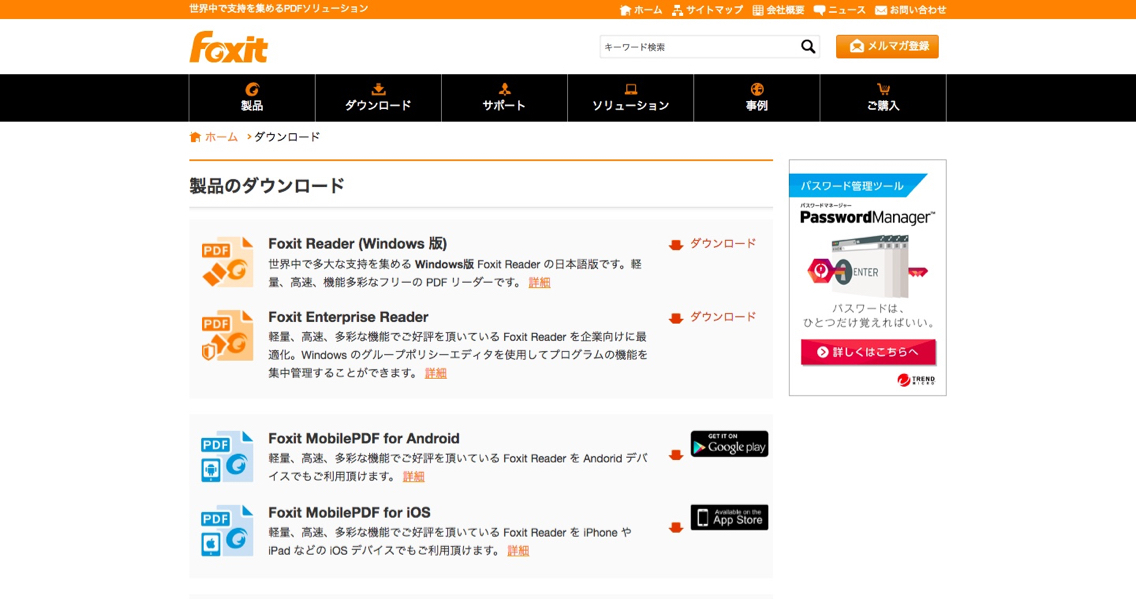Go to ご購入 in the navigation bar
The height and width of the screenshot is (599, 1136).
click(883, 98)
